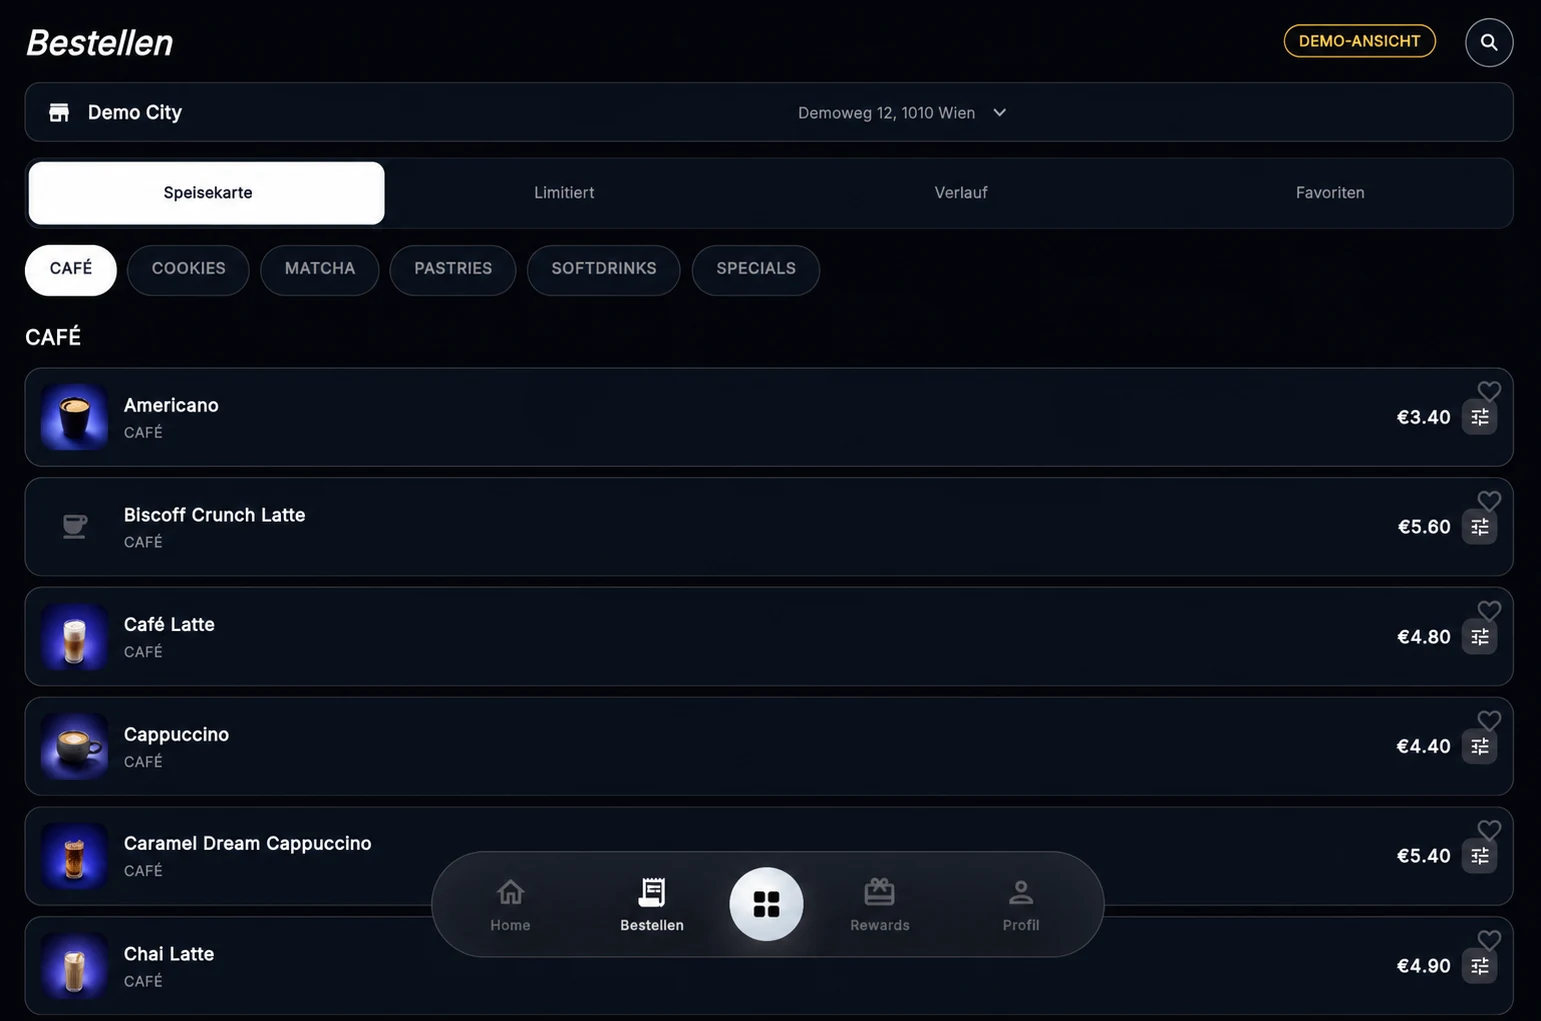Viewport: 1541px width, 1021px height.
Task: Open Café Latte customize sliders icon
Action: coord(1480,637)
